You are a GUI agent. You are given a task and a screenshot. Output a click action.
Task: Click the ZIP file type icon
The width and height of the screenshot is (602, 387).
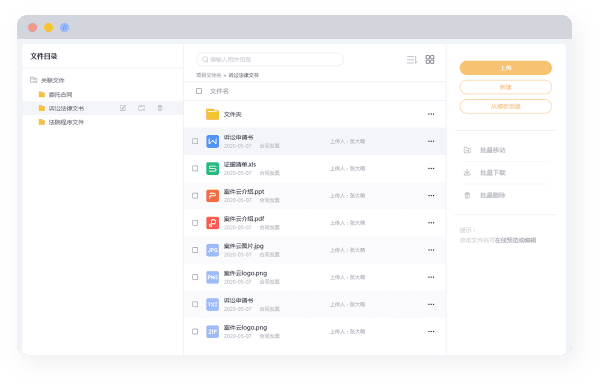[212, 332]
